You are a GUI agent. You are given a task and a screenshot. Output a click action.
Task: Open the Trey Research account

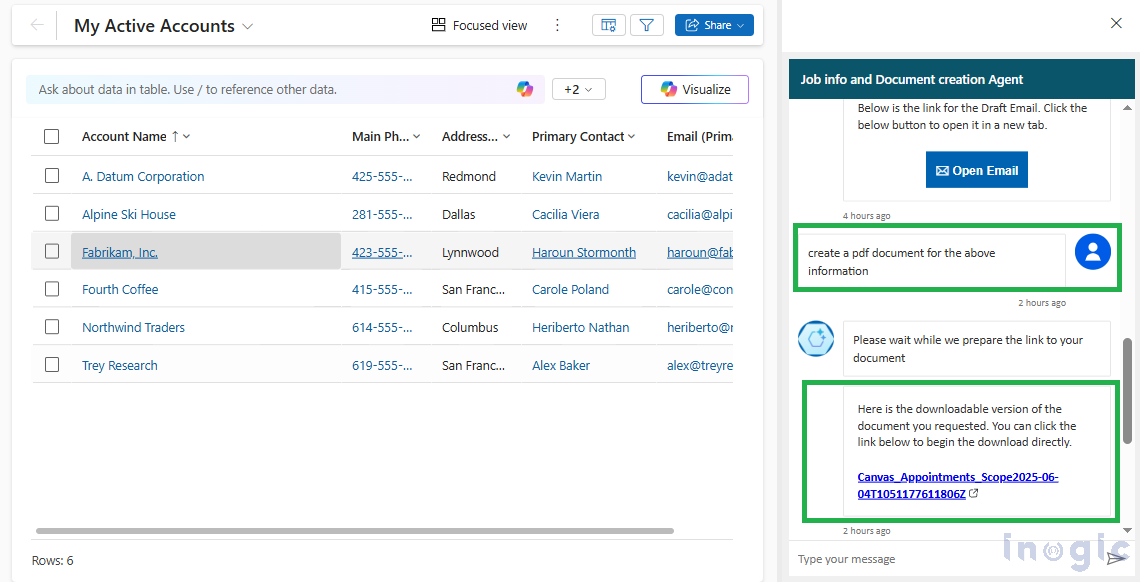120,365
